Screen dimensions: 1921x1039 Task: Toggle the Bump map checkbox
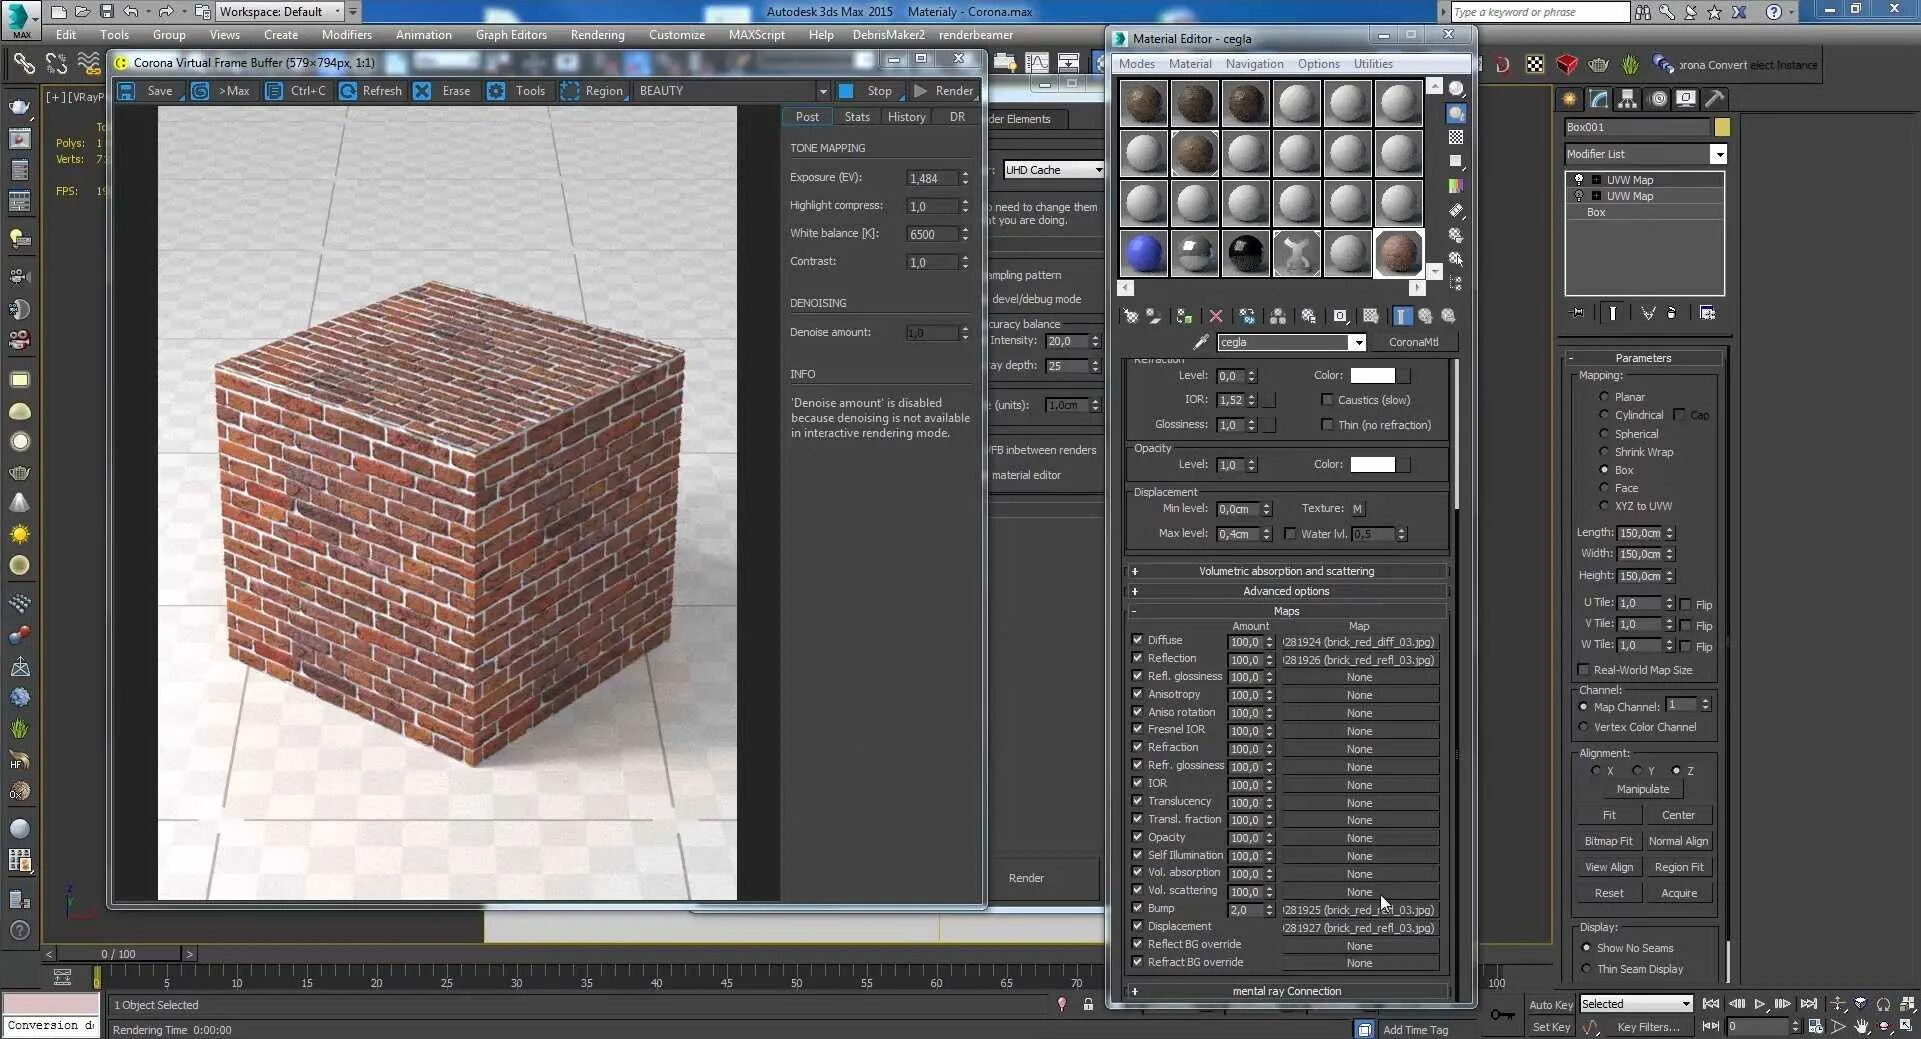(1137, 908)
